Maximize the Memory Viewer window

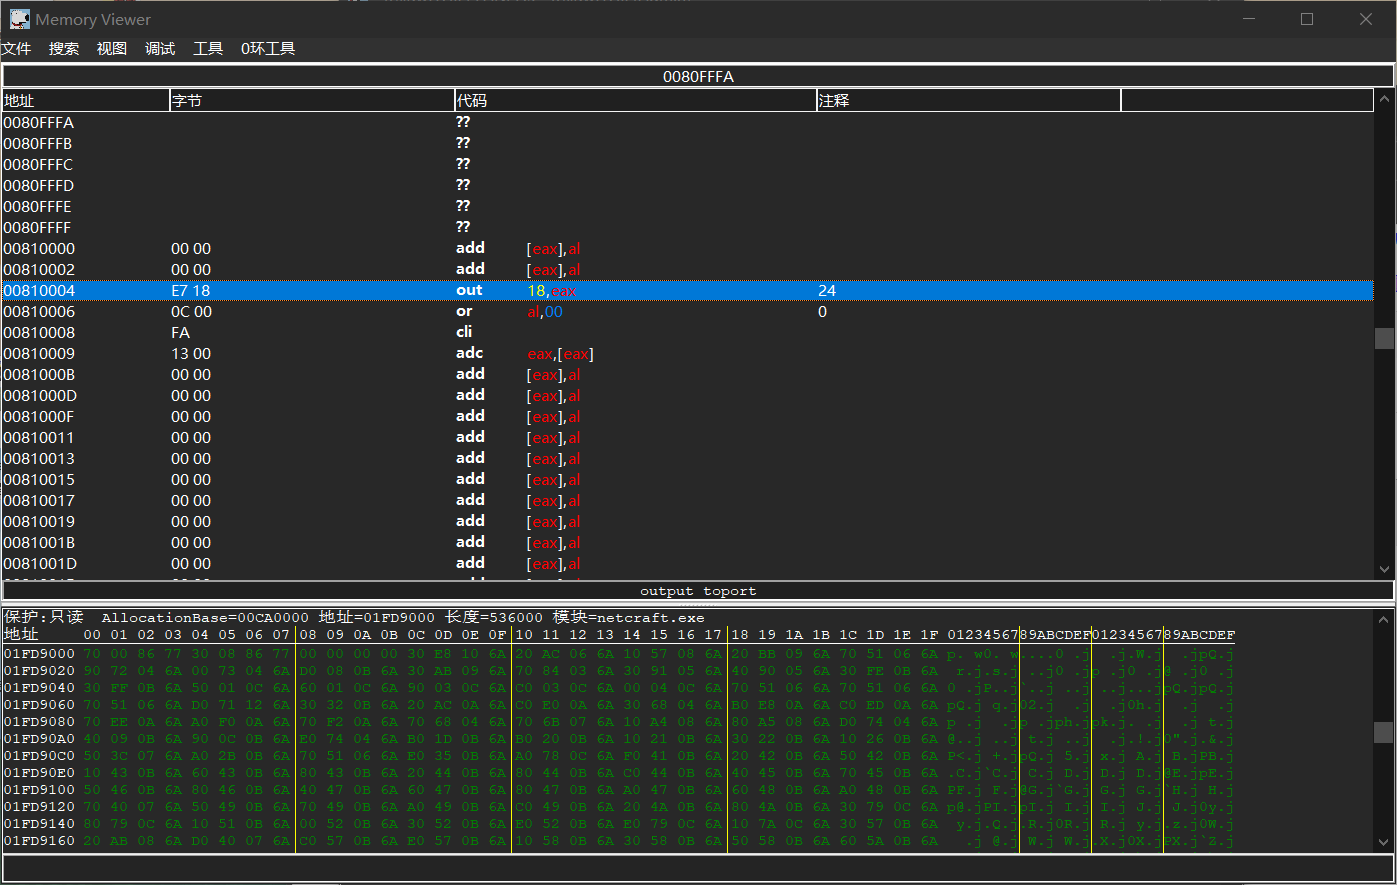pyautogui.click(x=1306, y=19)
